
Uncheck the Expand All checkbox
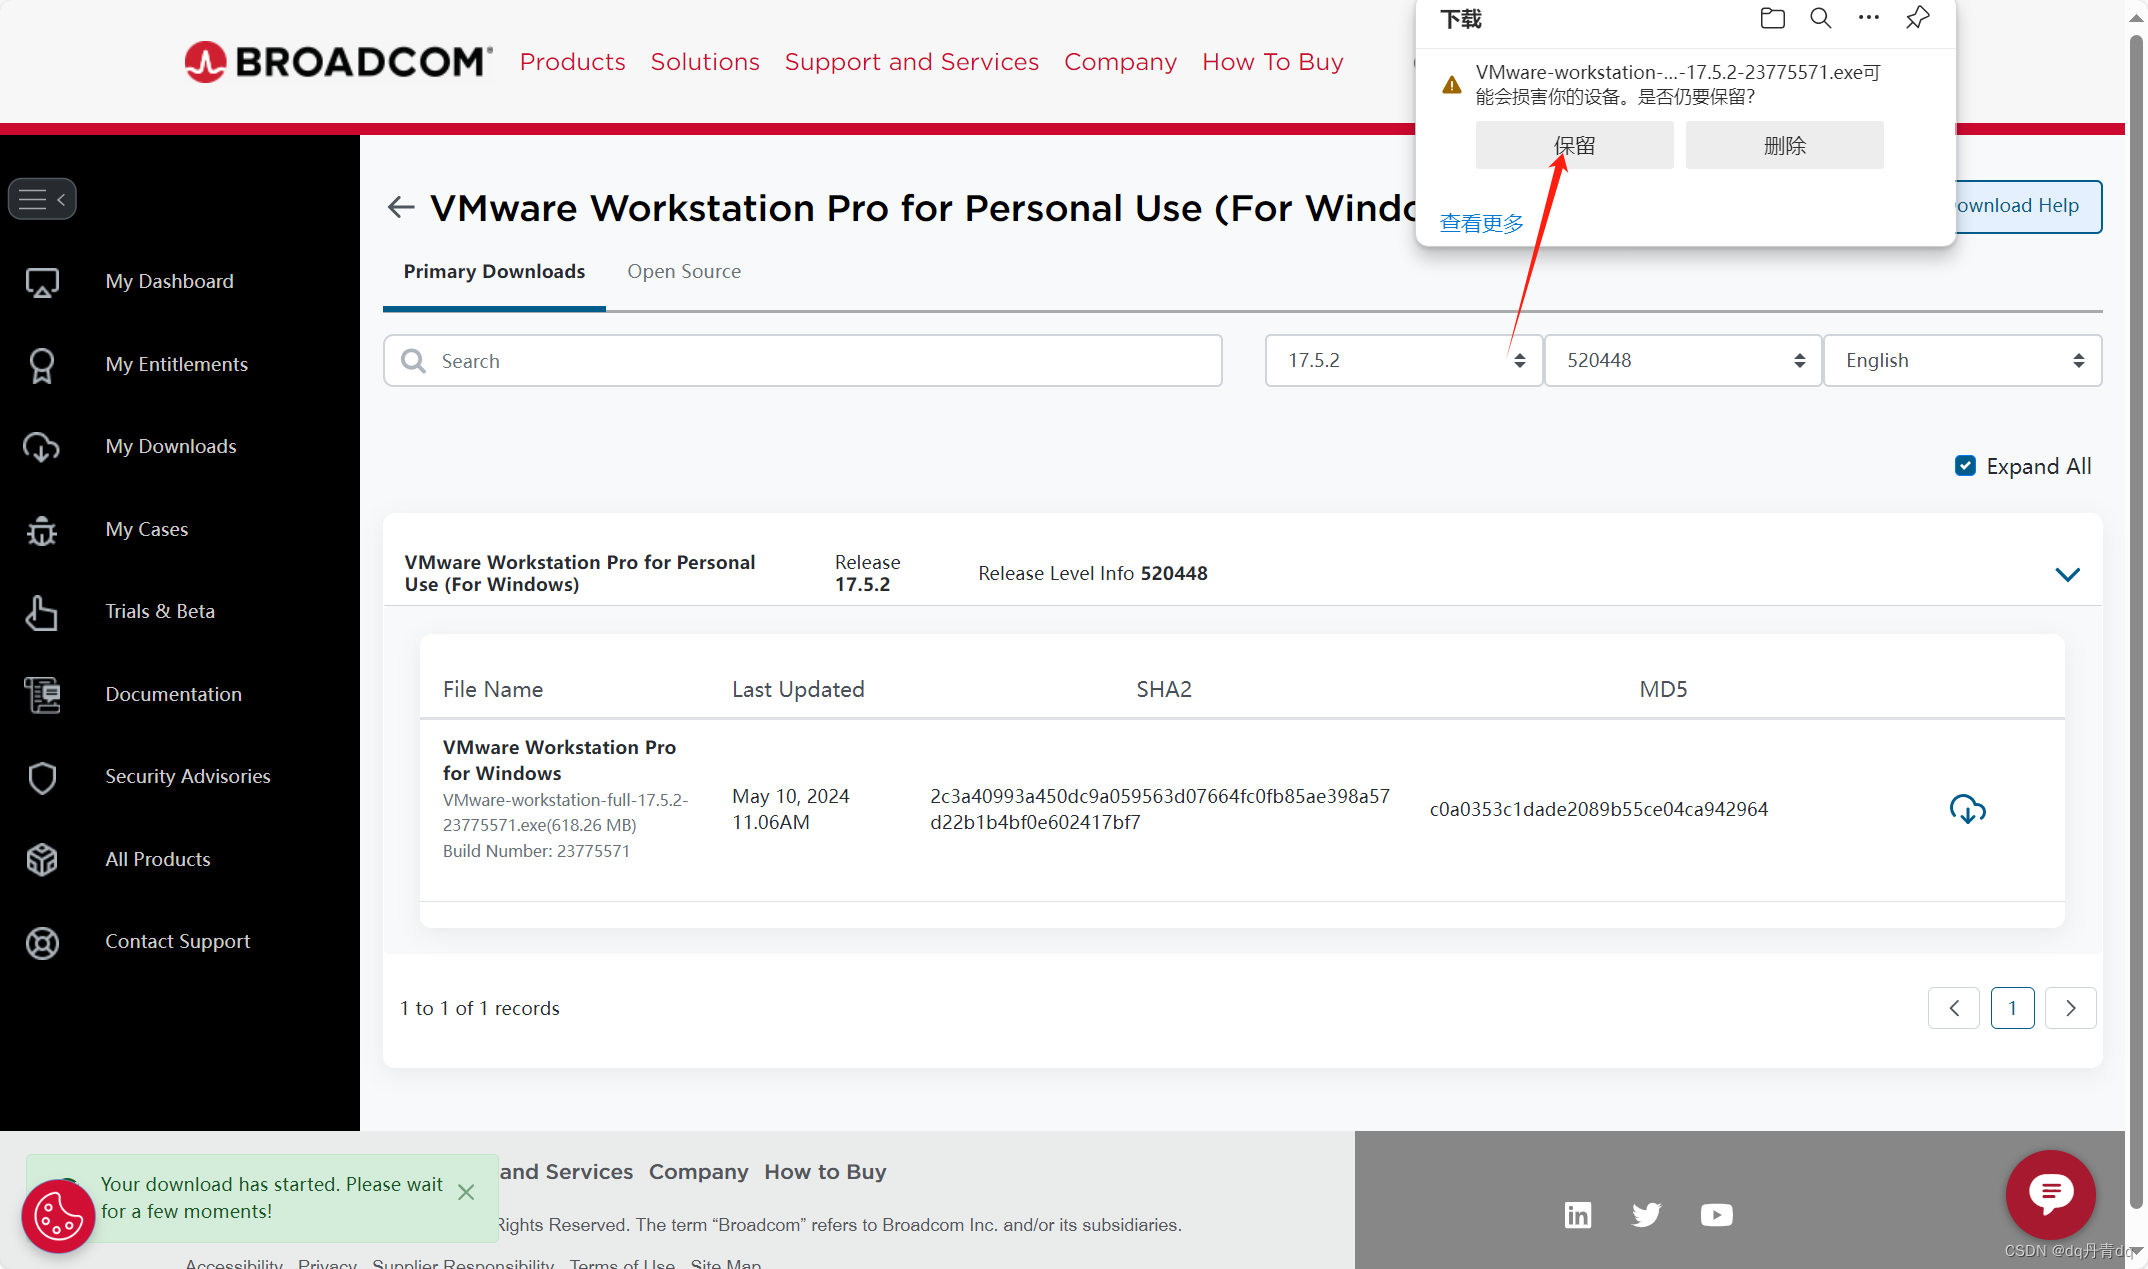[1965, 466]
